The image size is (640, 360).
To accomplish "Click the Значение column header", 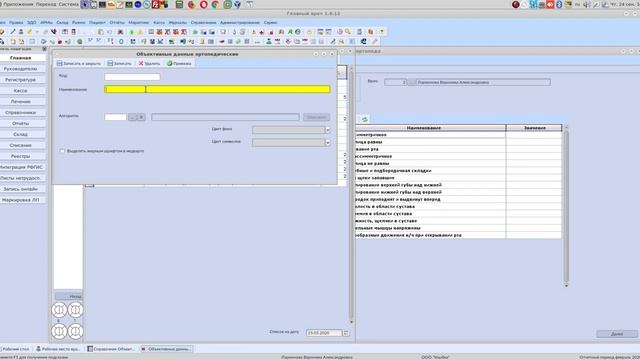I will [x=534, y=128].
